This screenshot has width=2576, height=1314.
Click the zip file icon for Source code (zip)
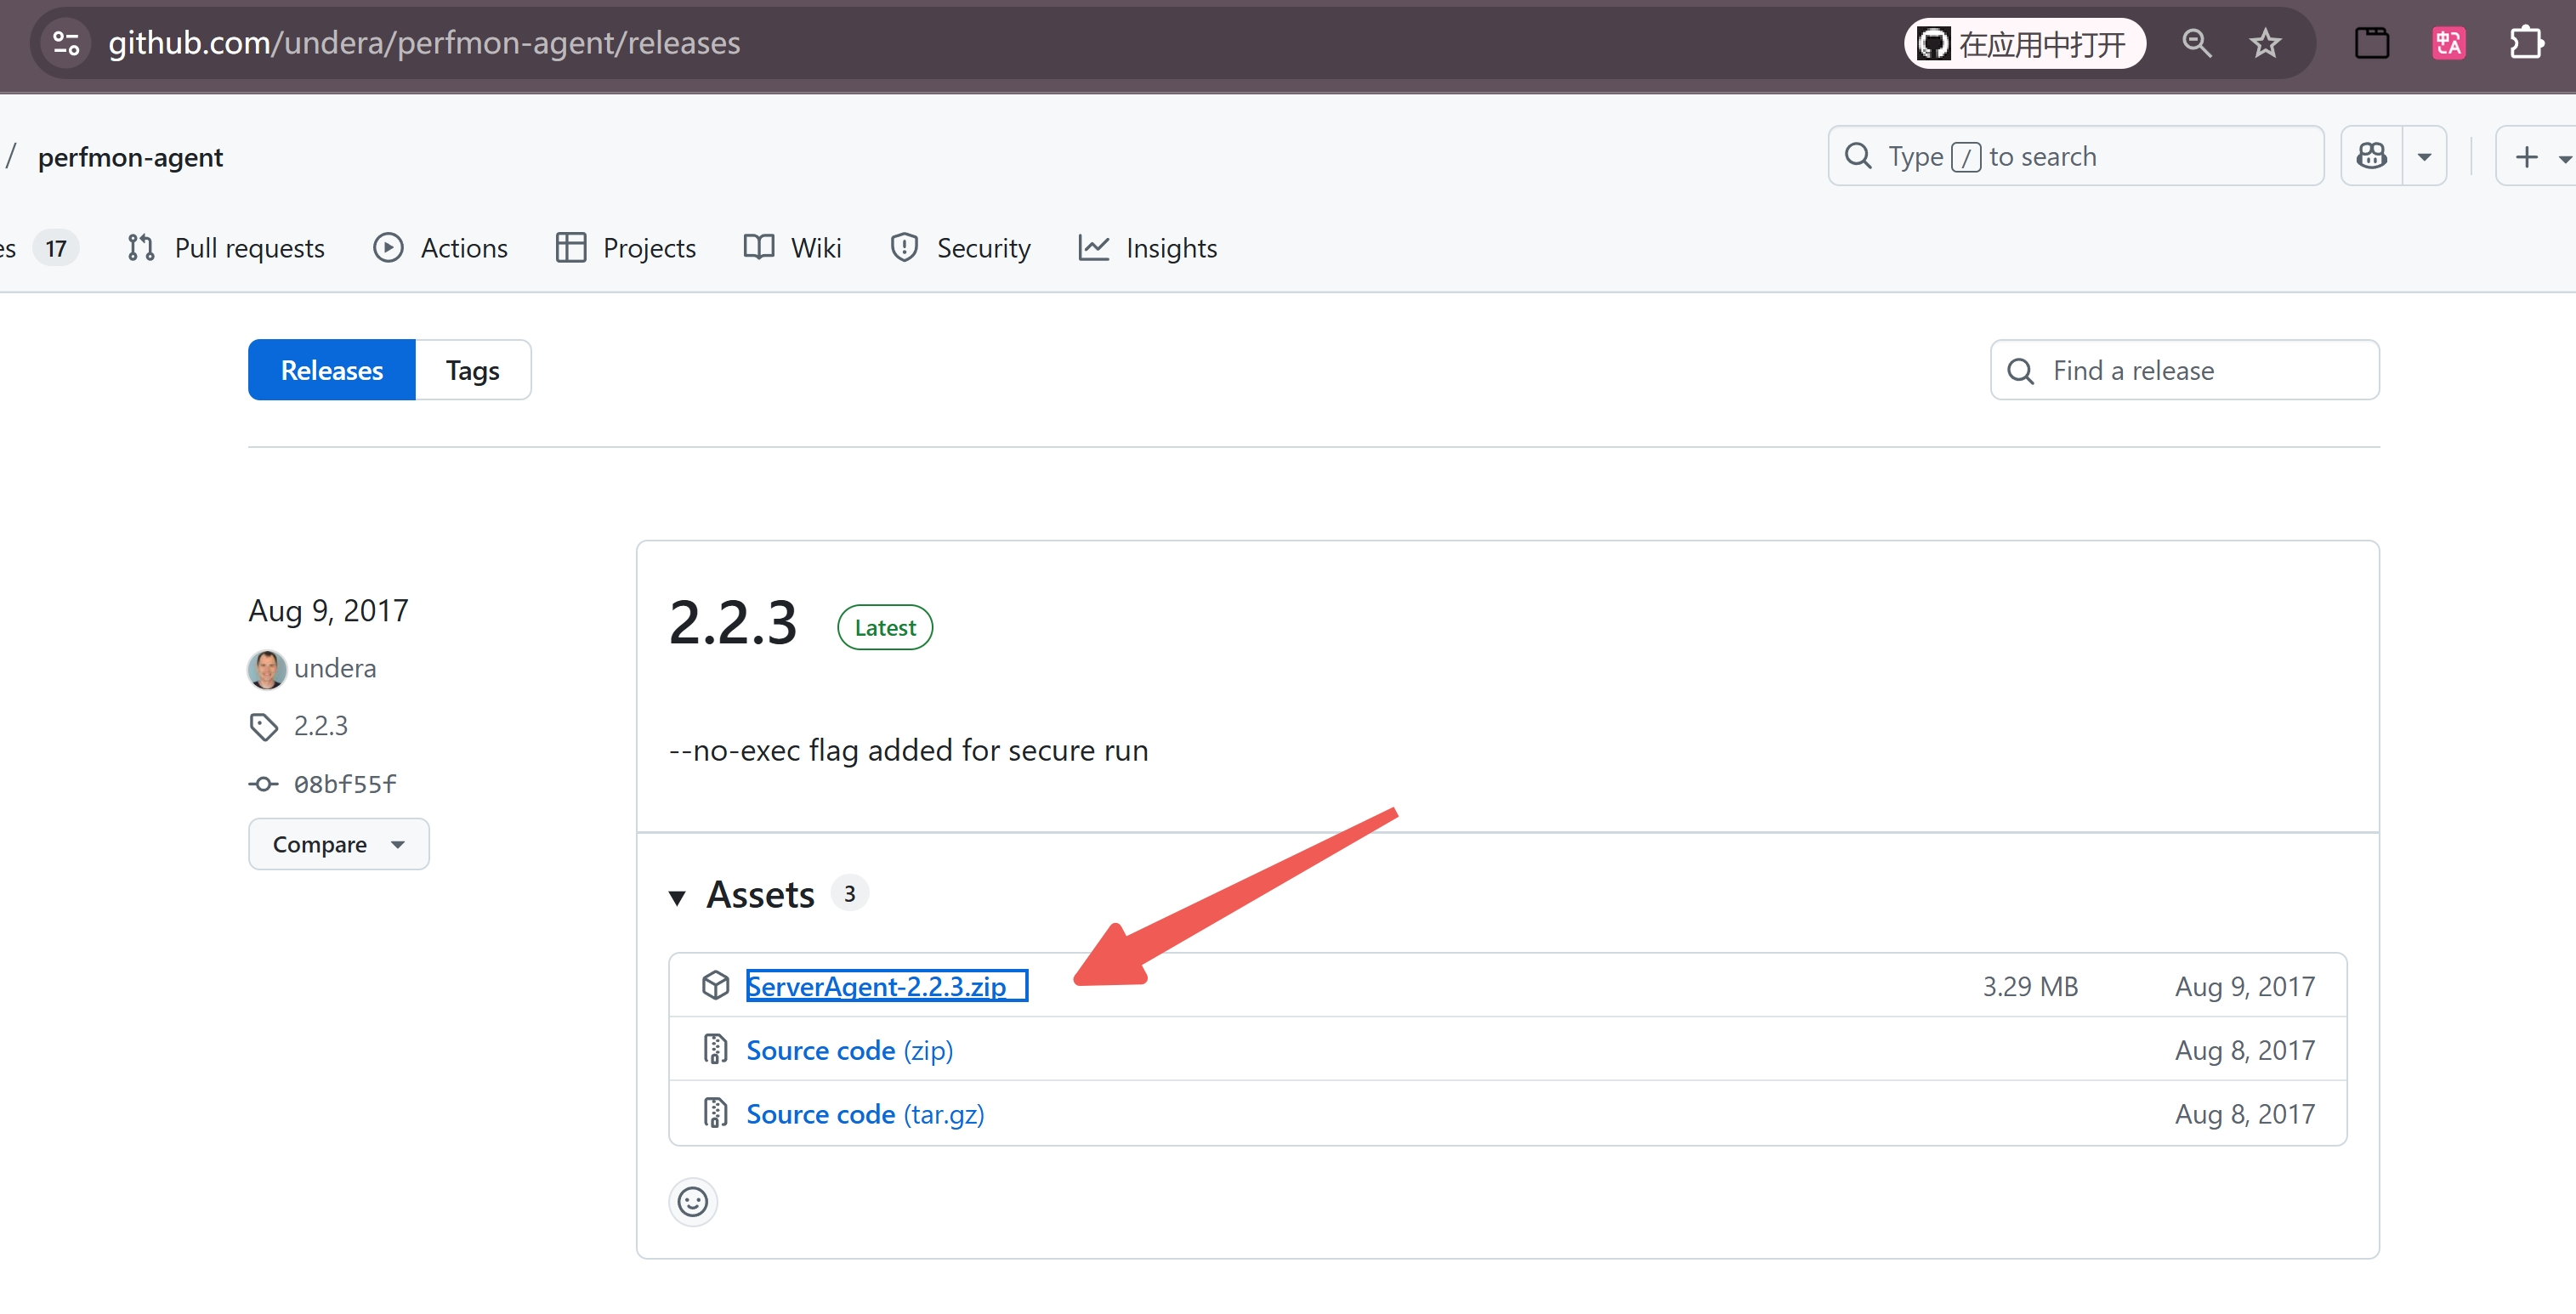715,1049
